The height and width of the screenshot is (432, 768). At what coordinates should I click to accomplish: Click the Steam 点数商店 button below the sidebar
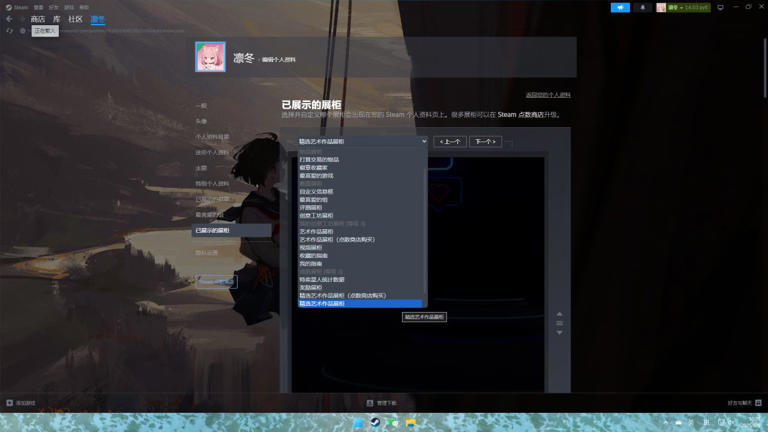[x=216, y=282]
